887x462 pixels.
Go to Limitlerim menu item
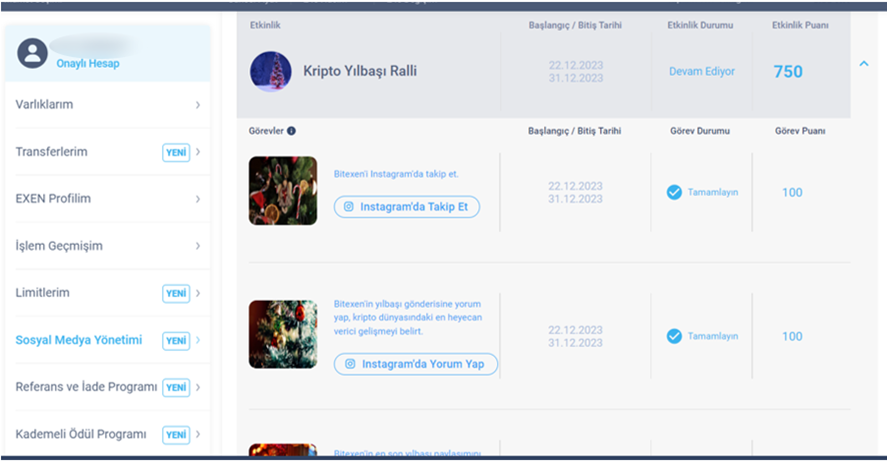pos(107,293)
